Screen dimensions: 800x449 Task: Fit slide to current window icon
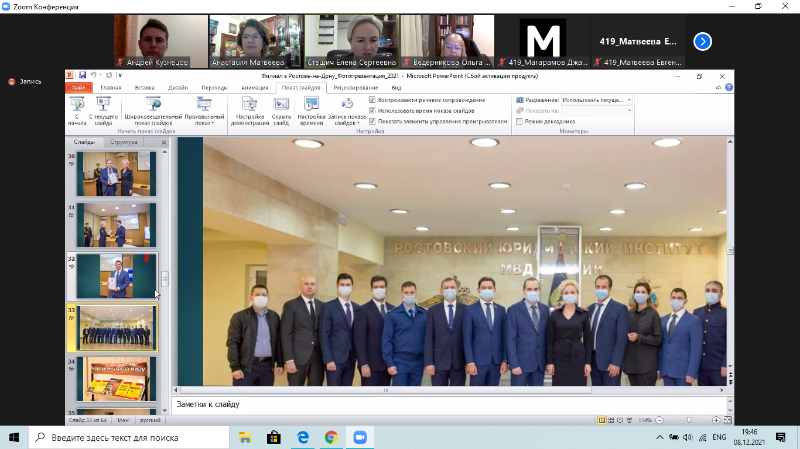click(728, 420)
